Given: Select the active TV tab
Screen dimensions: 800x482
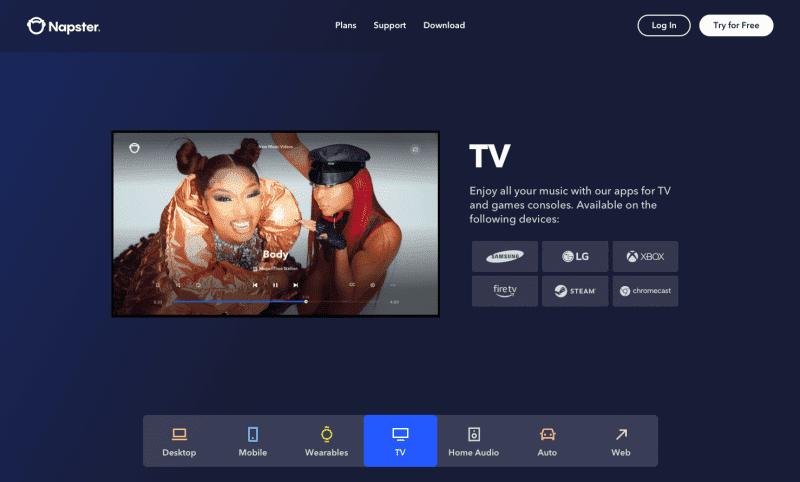Looking at the screenshot, I should pos(400,441).
